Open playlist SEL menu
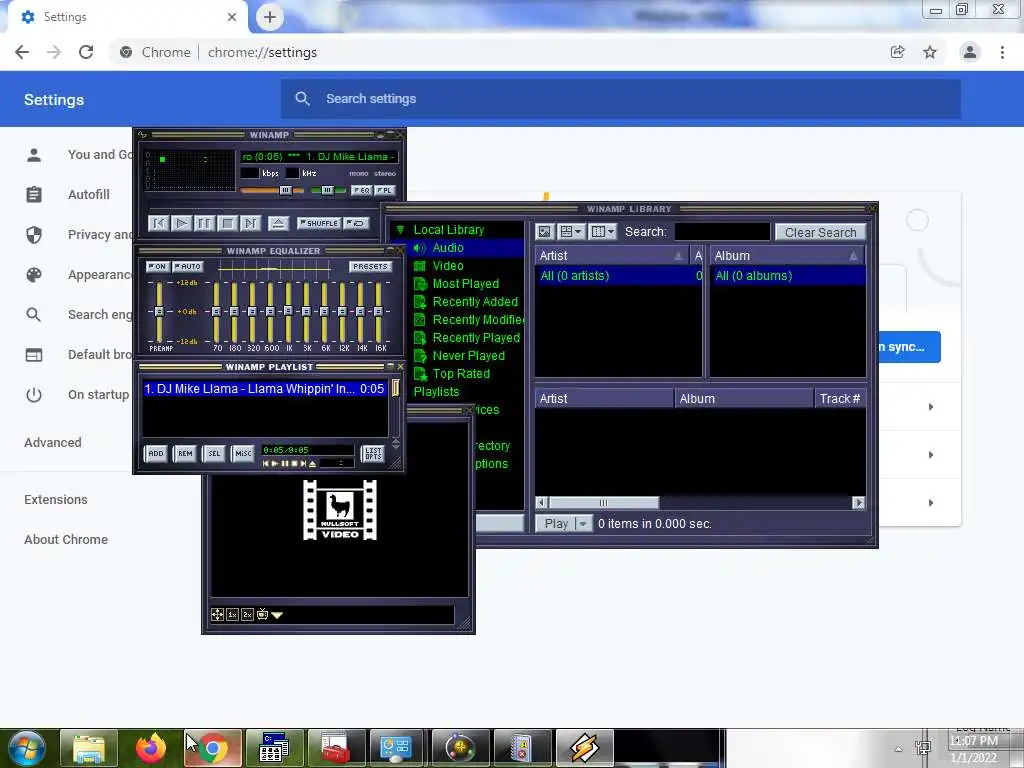Viewport: 1024px width, 768px height. pos(214,453)
